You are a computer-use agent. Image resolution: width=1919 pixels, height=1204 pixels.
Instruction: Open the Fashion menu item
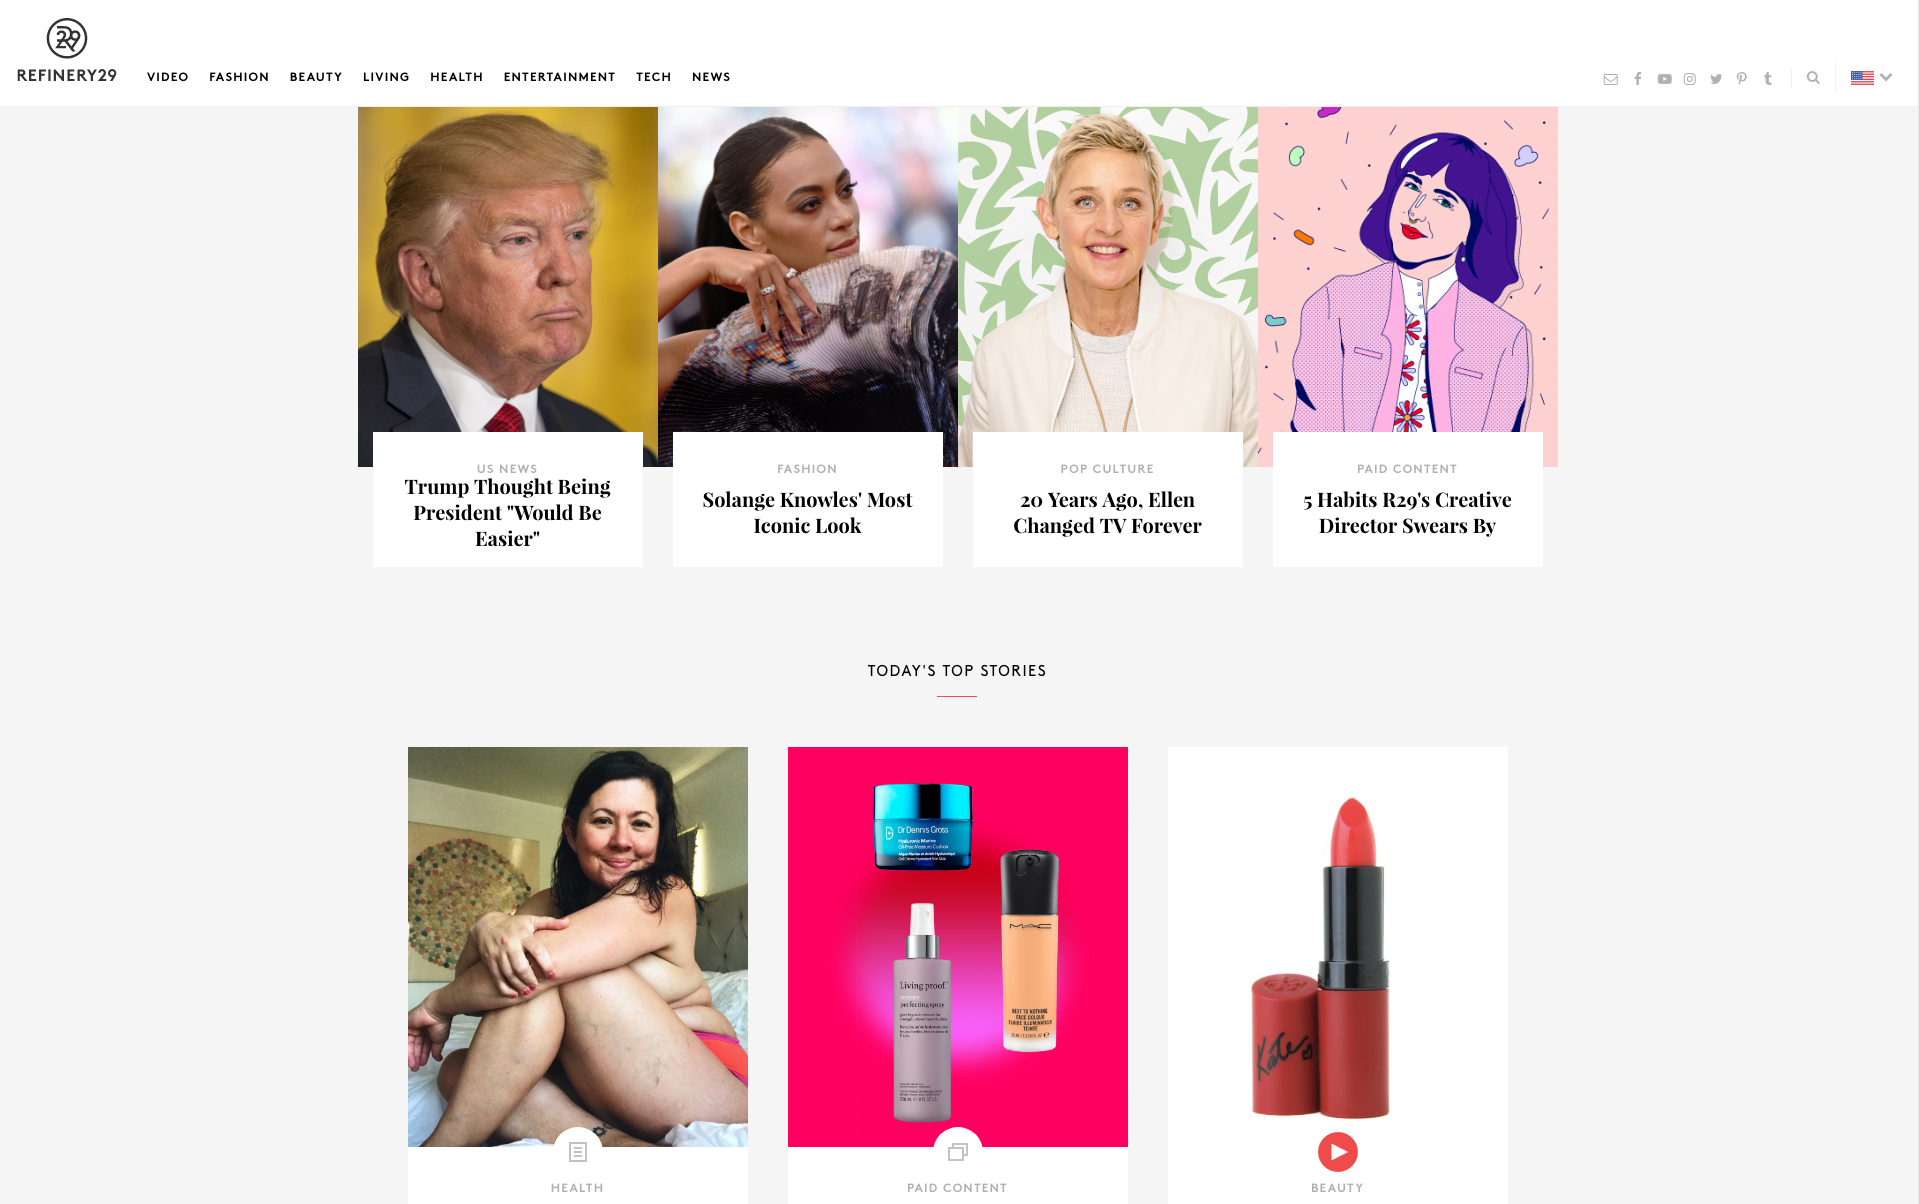239,77
